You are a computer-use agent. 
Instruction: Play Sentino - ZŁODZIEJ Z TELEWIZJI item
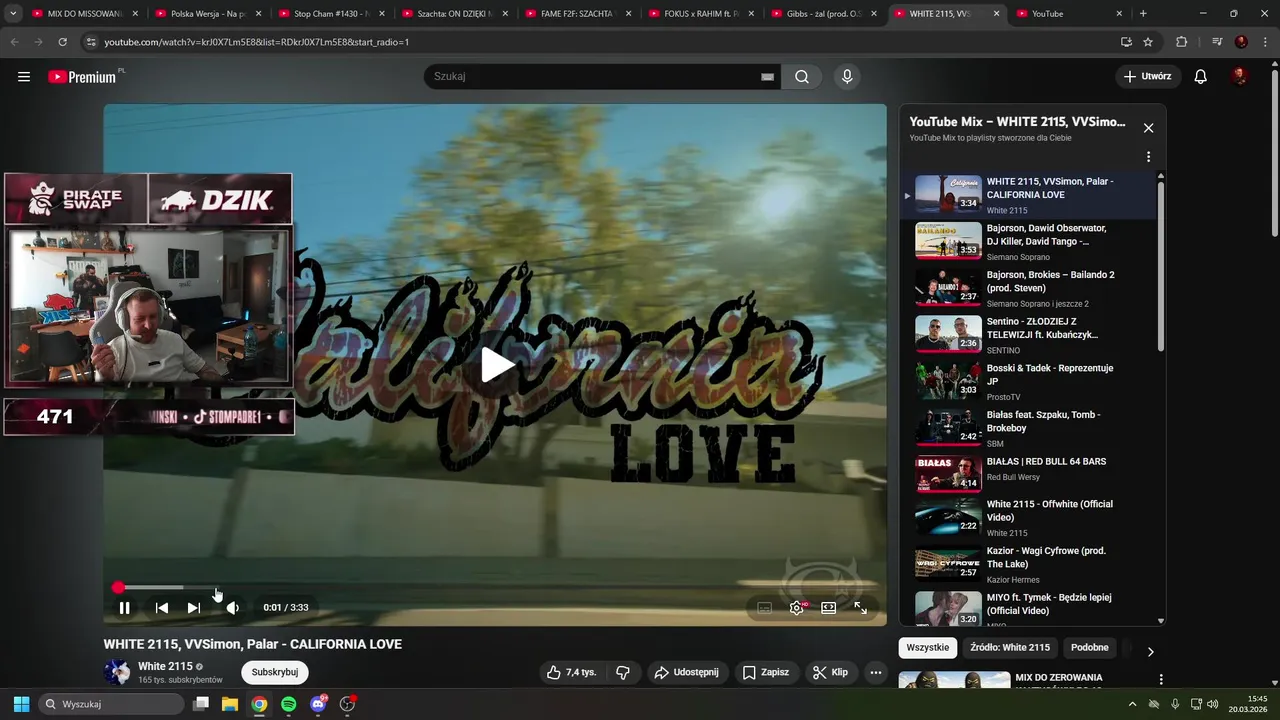tap(1030, 335)
